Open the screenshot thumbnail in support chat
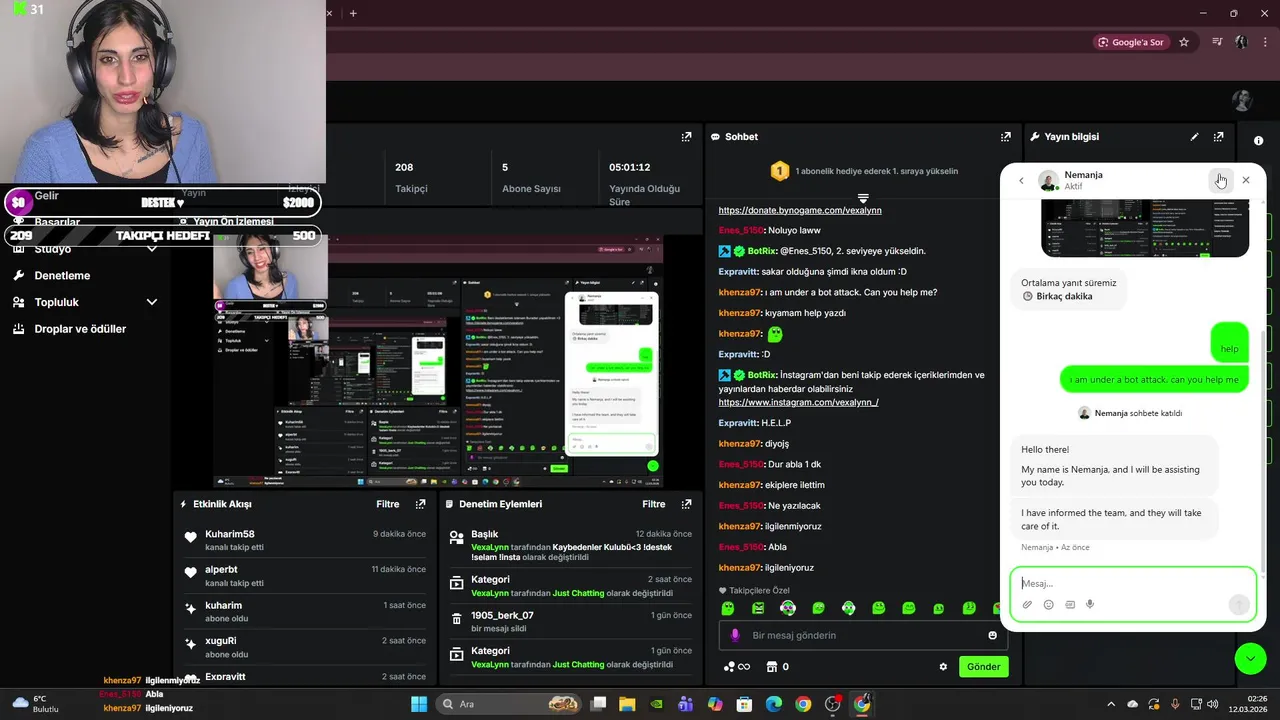Viewport: 1280px width, 720px height. tap(1145, 227)
